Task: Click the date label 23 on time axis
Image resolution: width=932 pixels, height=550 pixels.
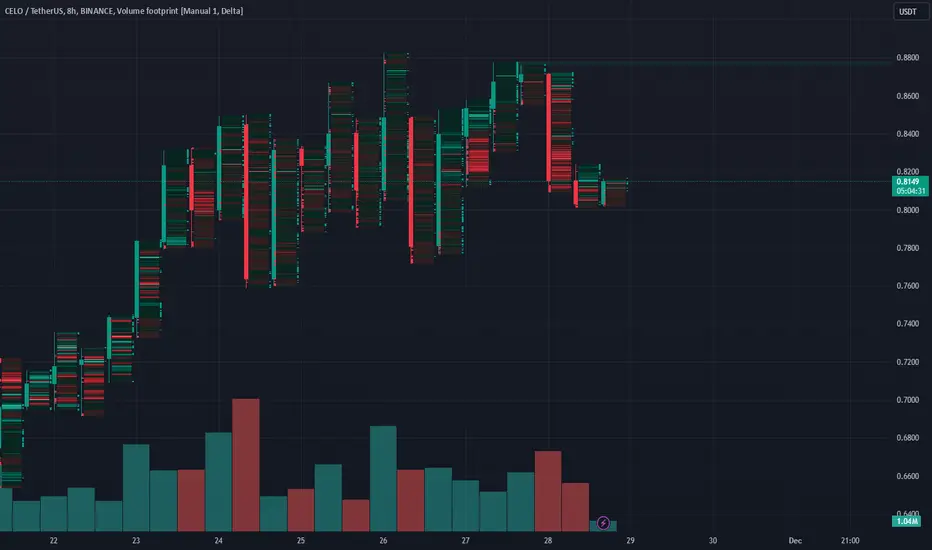Action: click(136, 540)
